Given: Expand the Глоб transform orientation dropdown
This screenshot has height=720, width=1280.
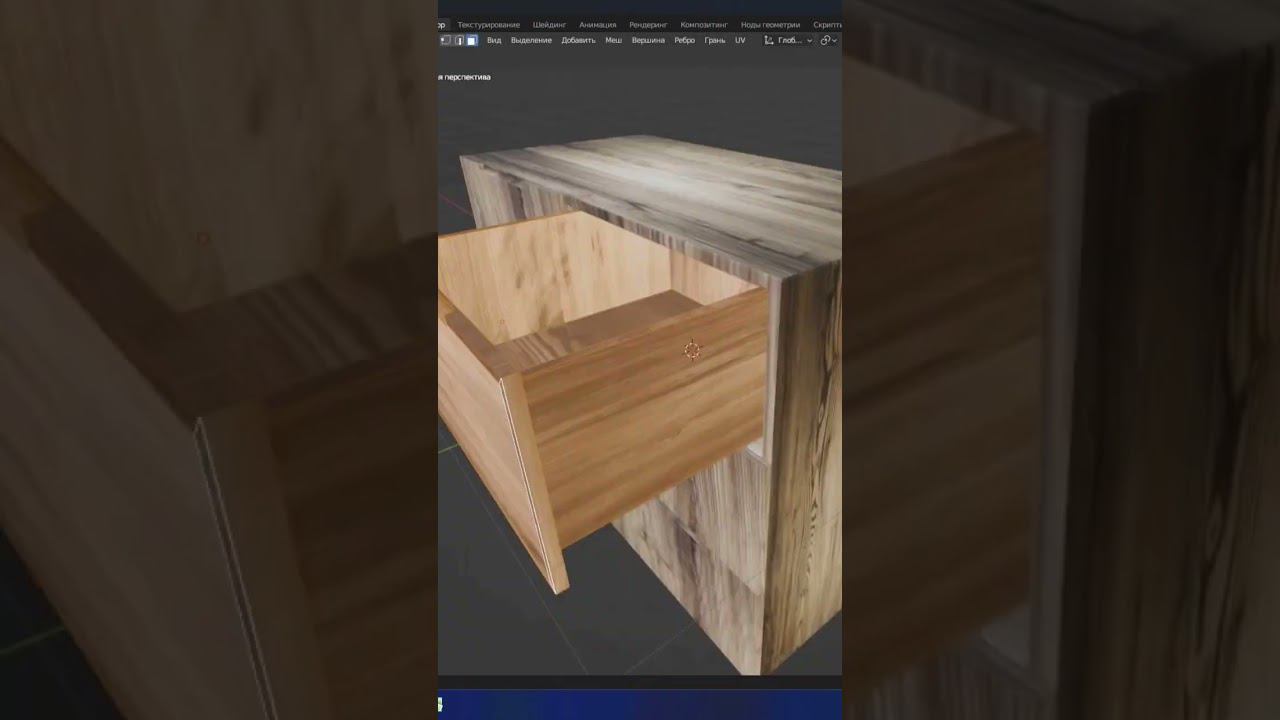Looking at the screenshot, I should point(788,40).
